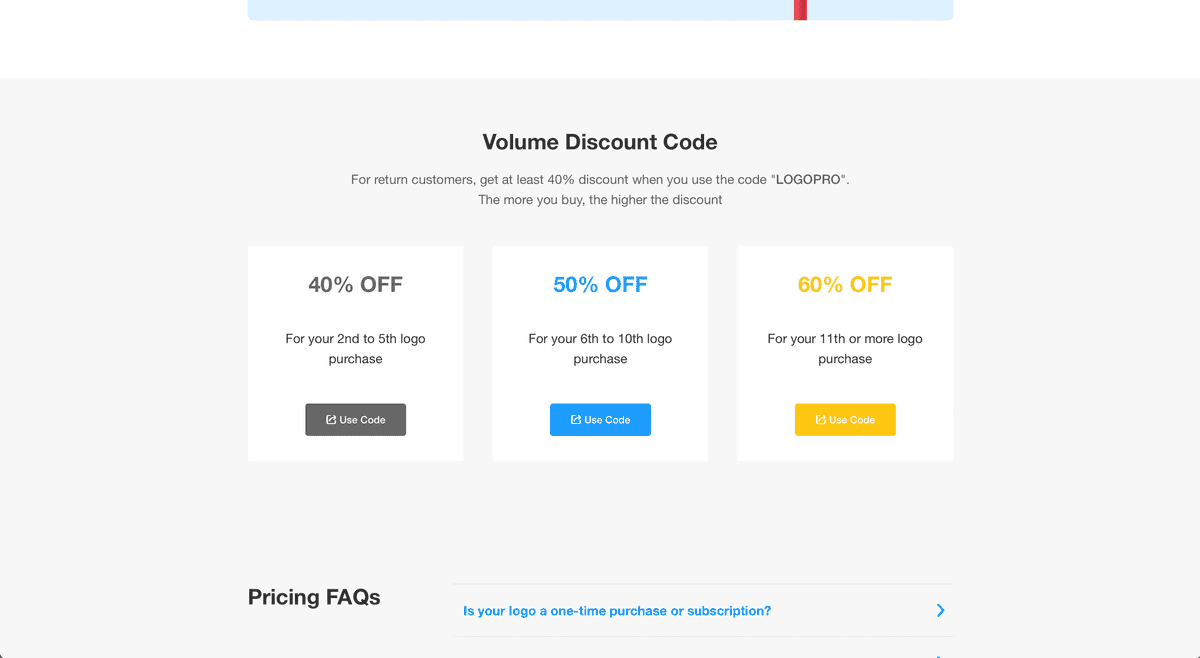Screen dimensions: 1200x658
Task: Click the "Volume Discount Code" heading
Action: tap(600, 142)
